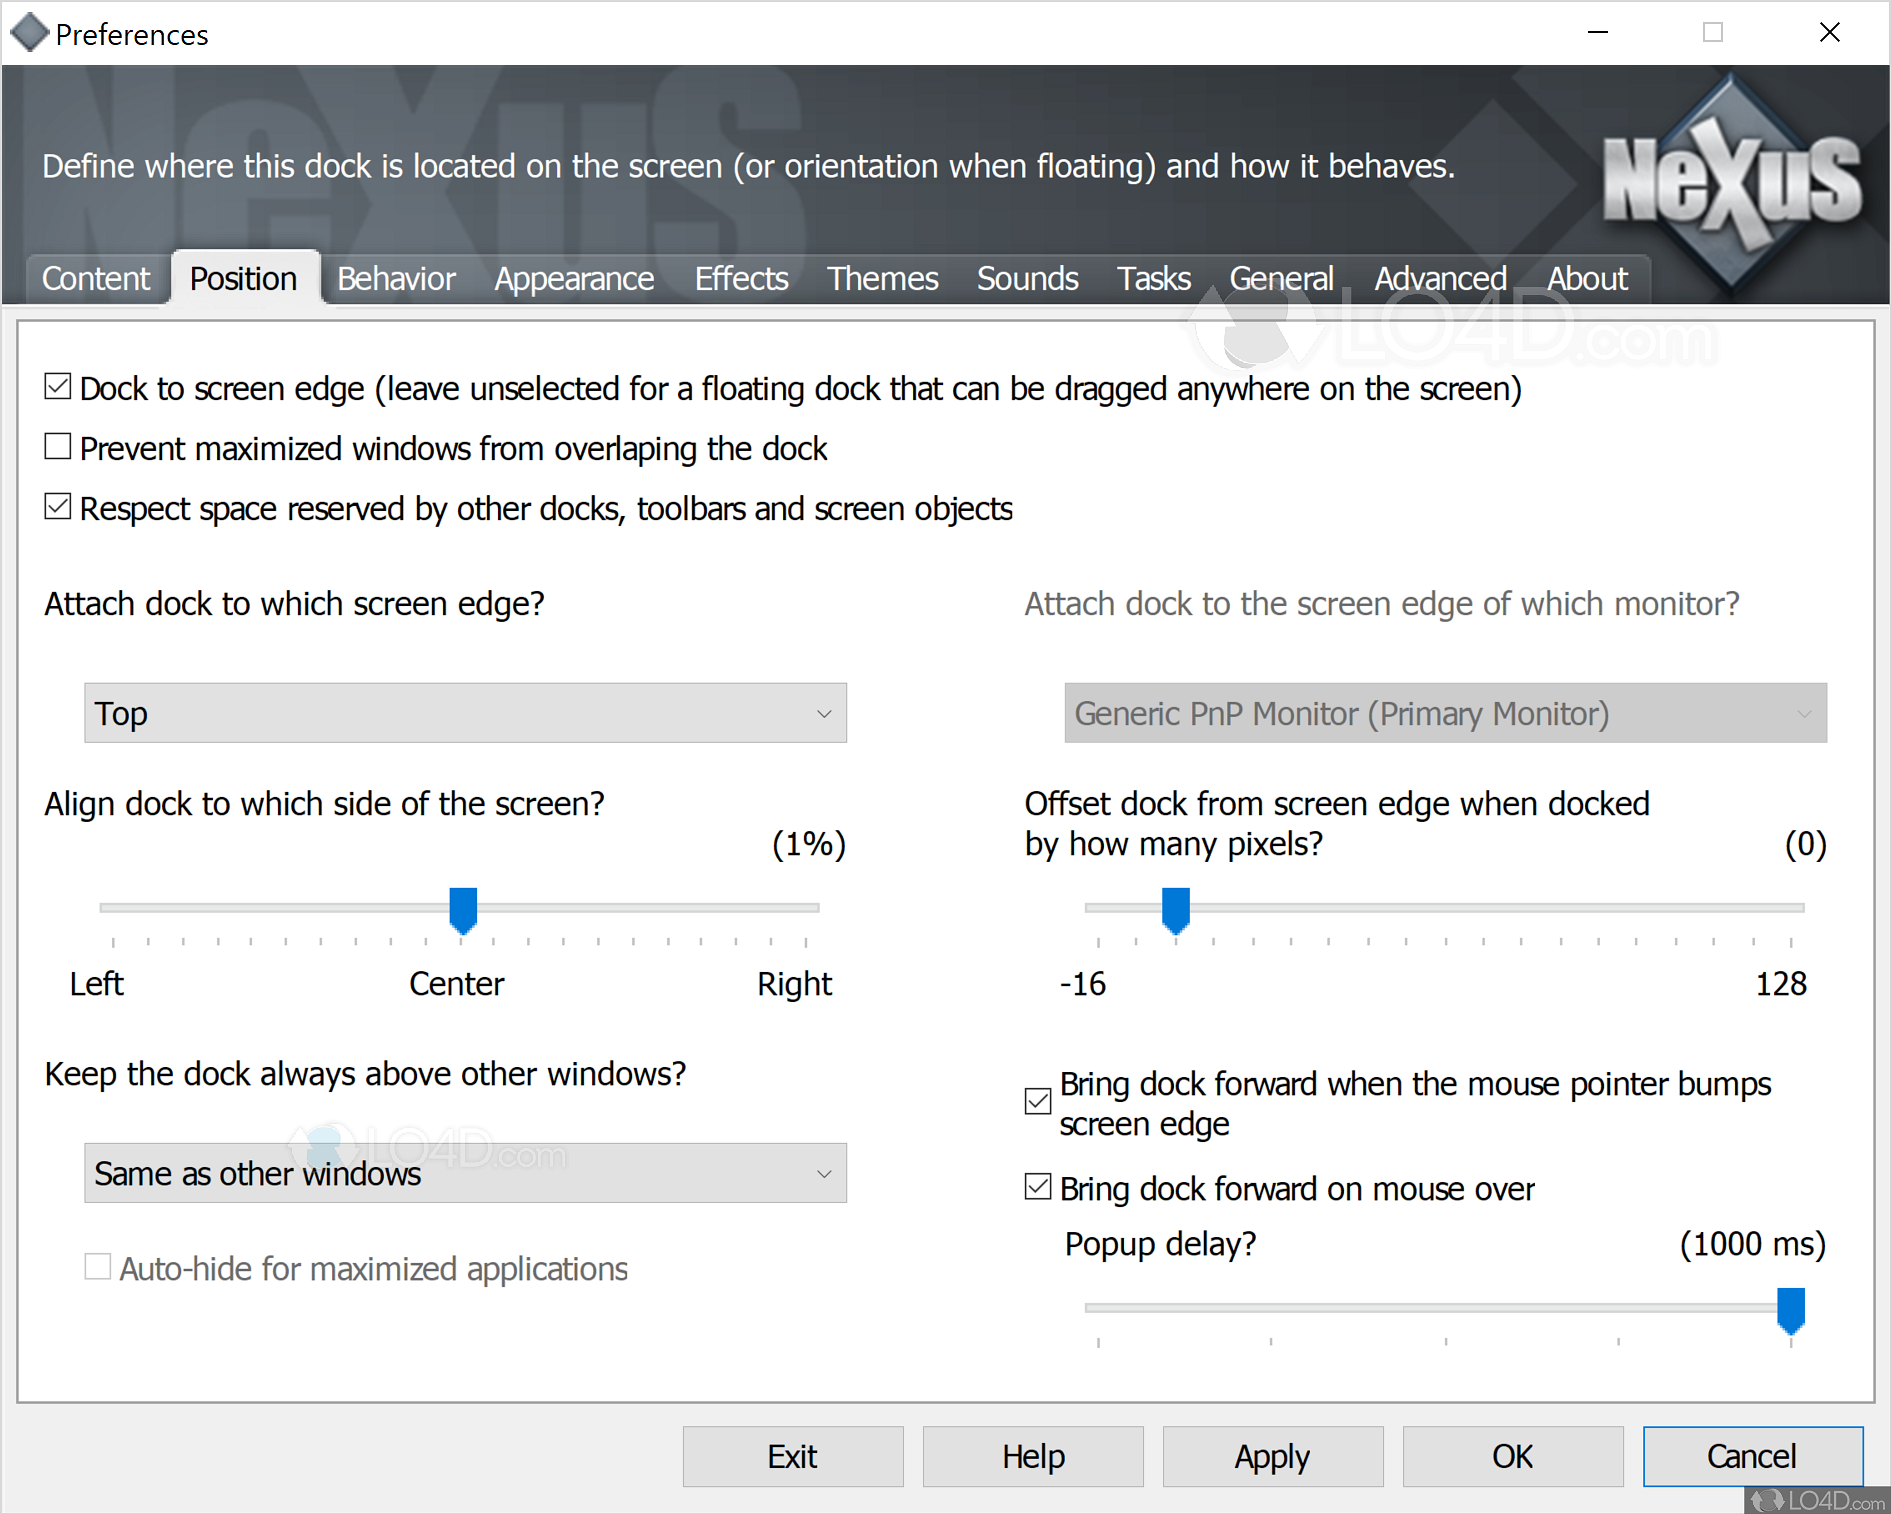
Task: Toggle Dock to screen edge checkbox
Action: (x=58, y=387)
